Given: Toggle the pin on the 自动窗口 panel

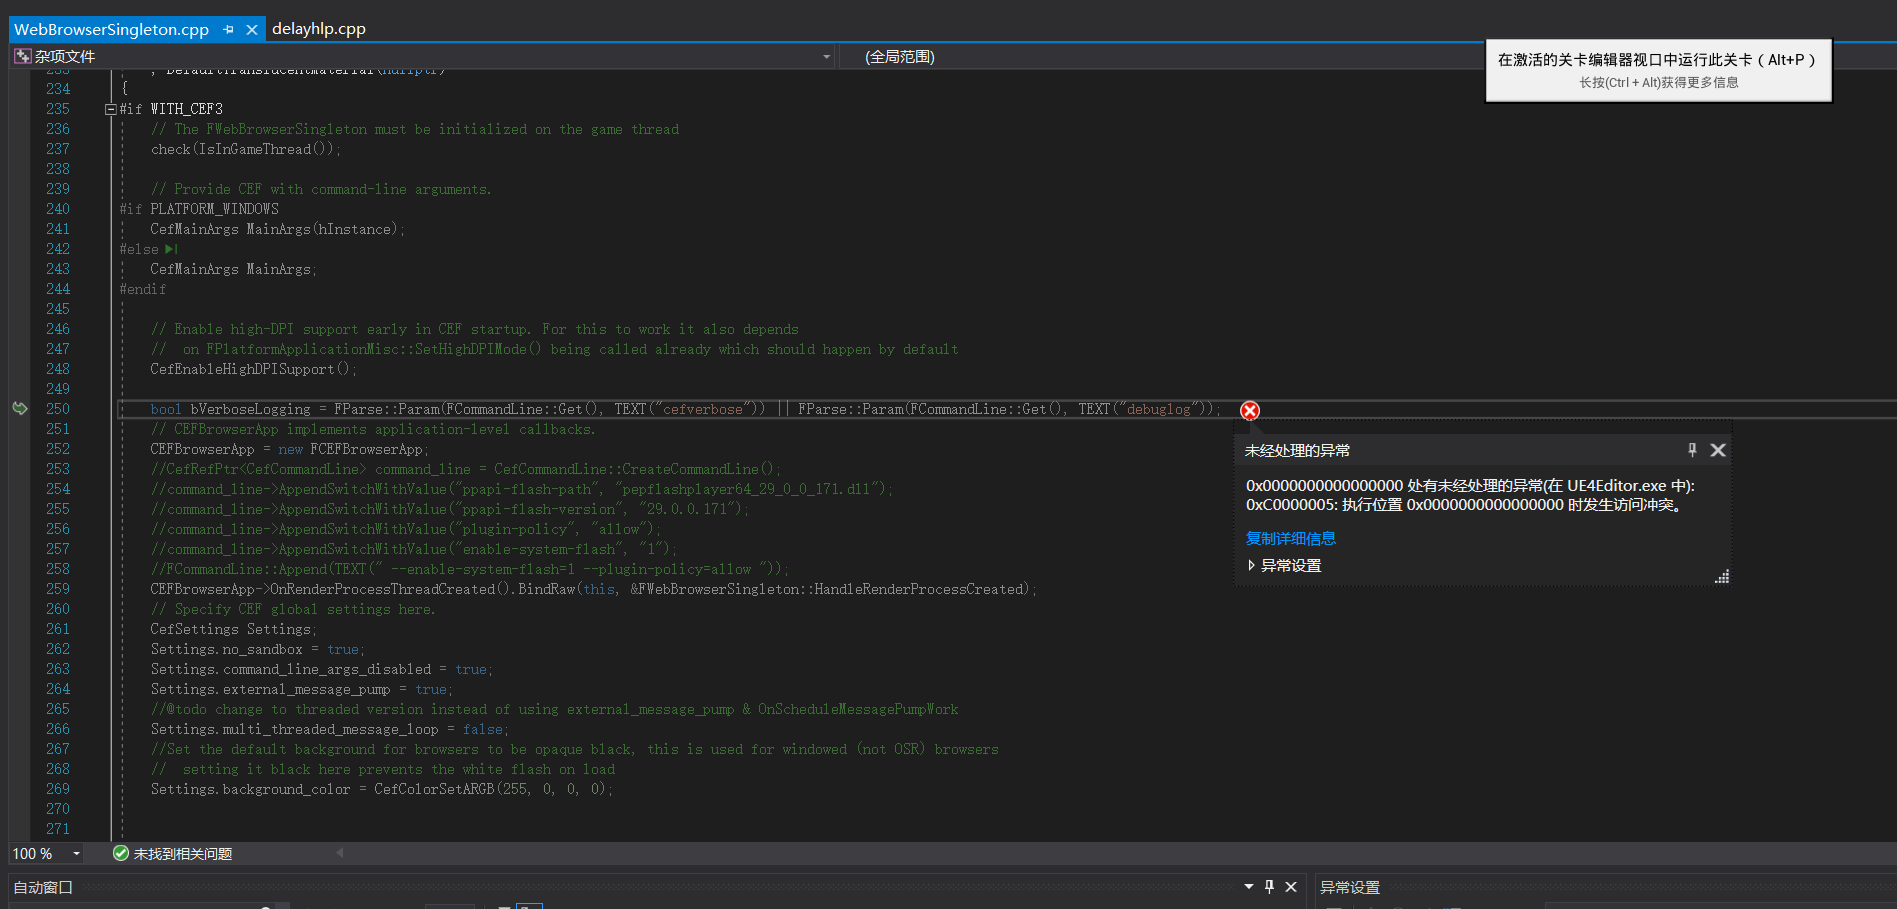Looking at the screenshot, I should [x=1268, y=887].
